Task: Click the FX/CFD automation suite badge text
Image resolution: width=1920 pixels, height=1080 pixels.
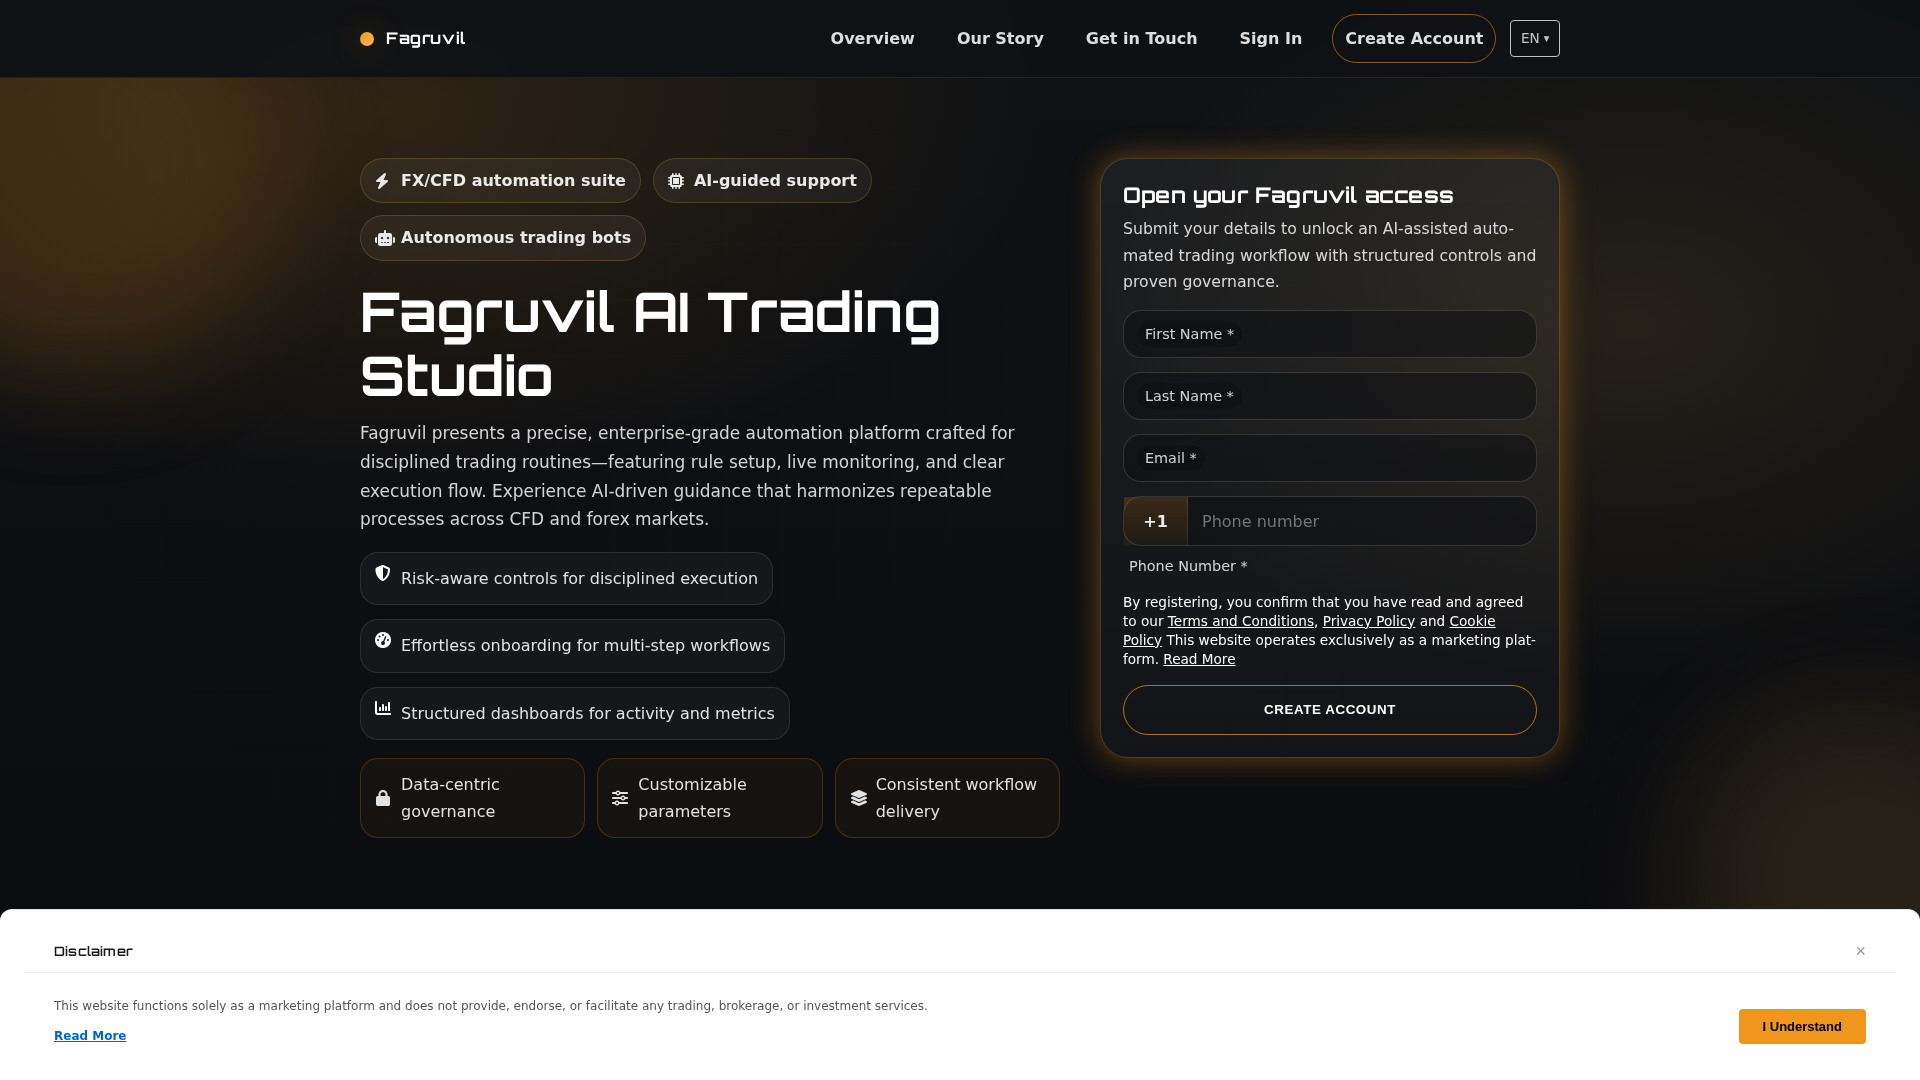Action: click(x=513, y=181)
